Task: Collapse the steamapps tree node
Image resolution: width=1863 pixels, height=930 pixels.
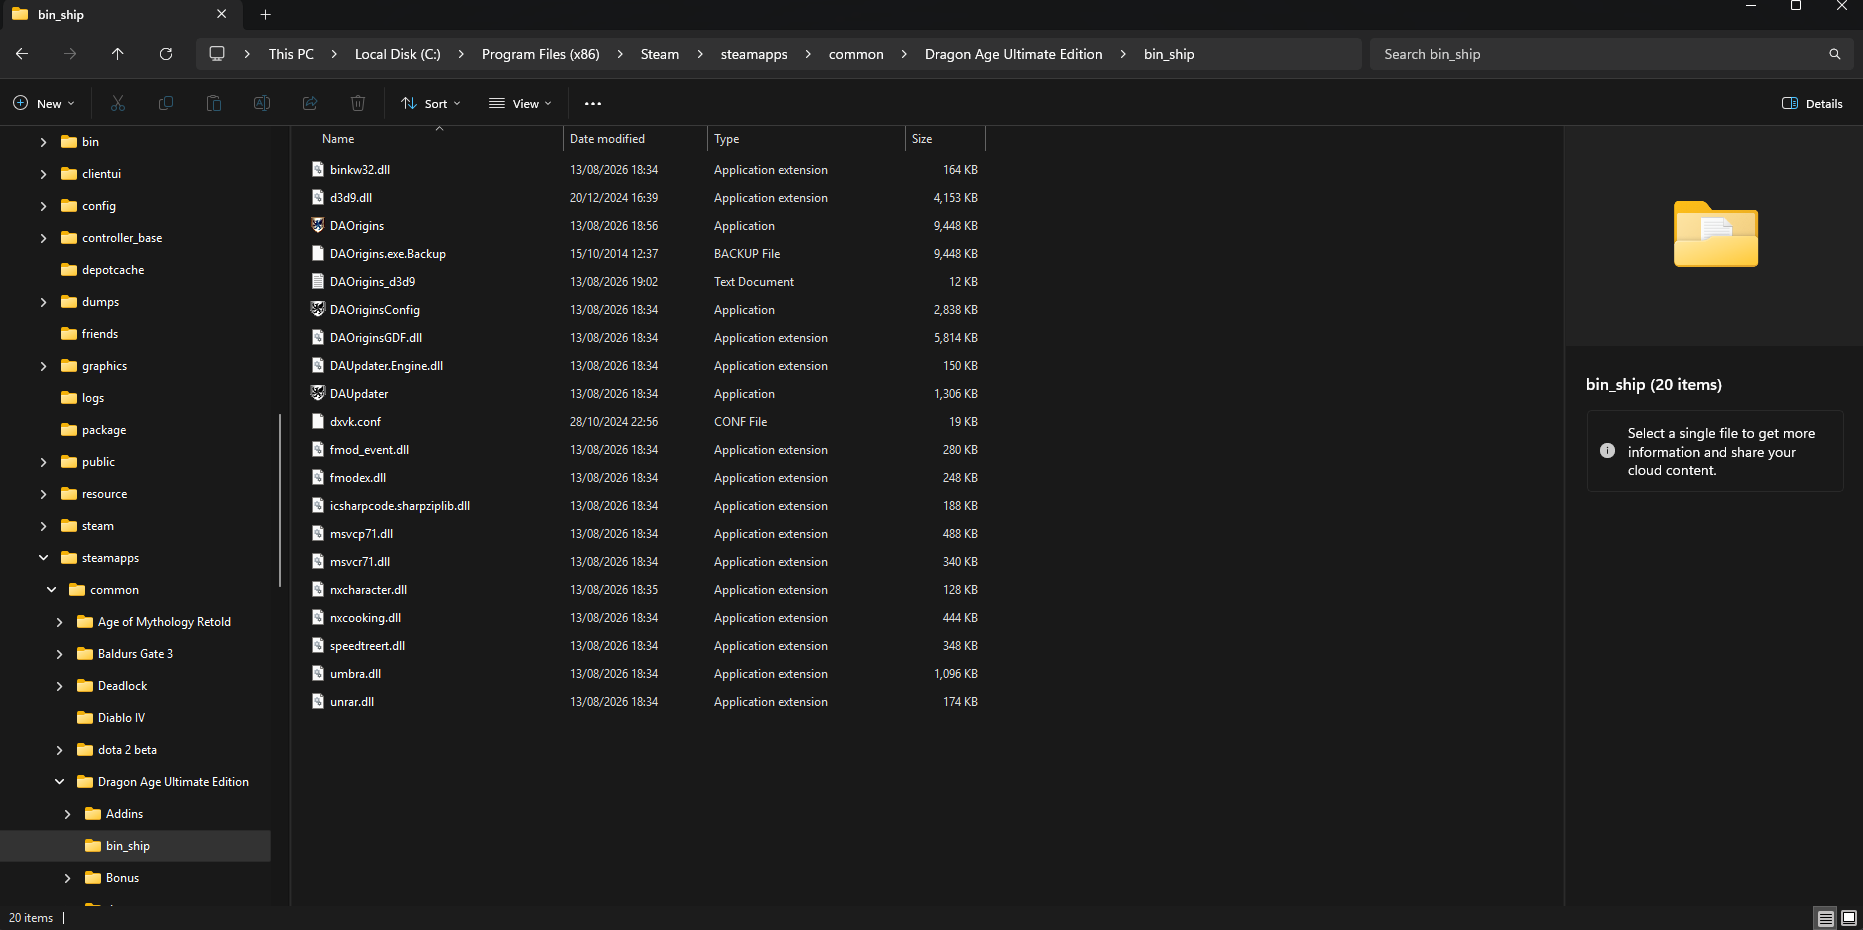Action: point(43,558)
